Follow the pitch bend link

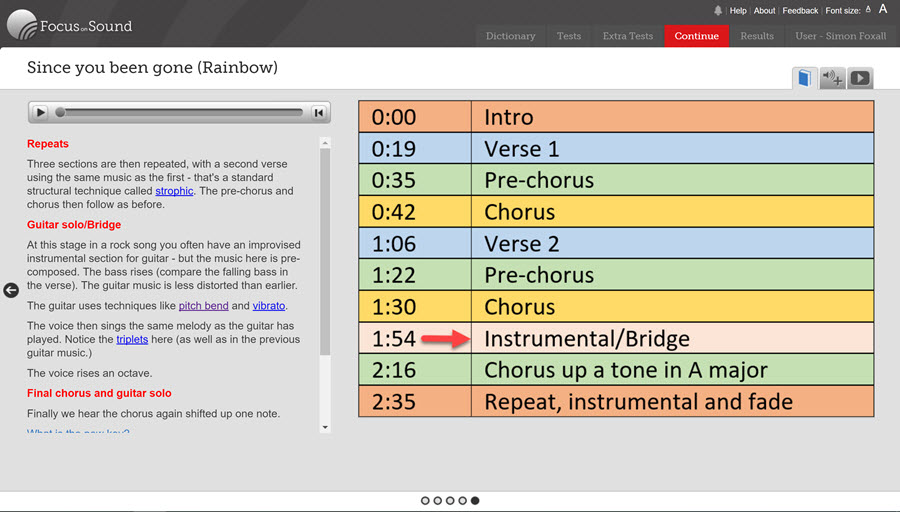coord(203,306)
